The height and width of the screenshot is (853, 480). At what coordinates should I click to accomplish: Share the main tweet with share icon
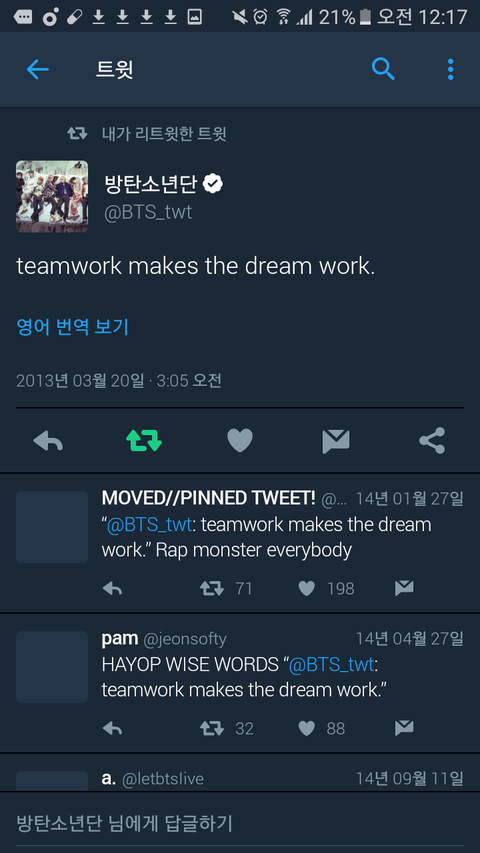432,441
